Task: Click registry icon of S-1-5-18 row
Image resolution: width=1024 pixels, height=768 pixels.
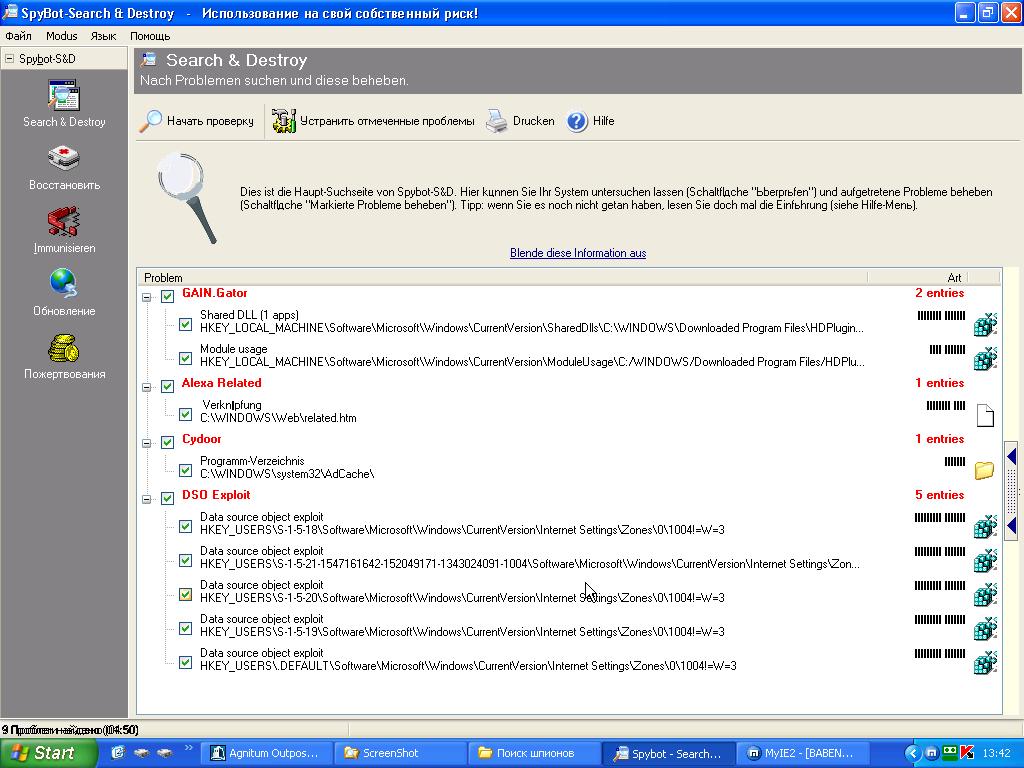Action: 985,526
